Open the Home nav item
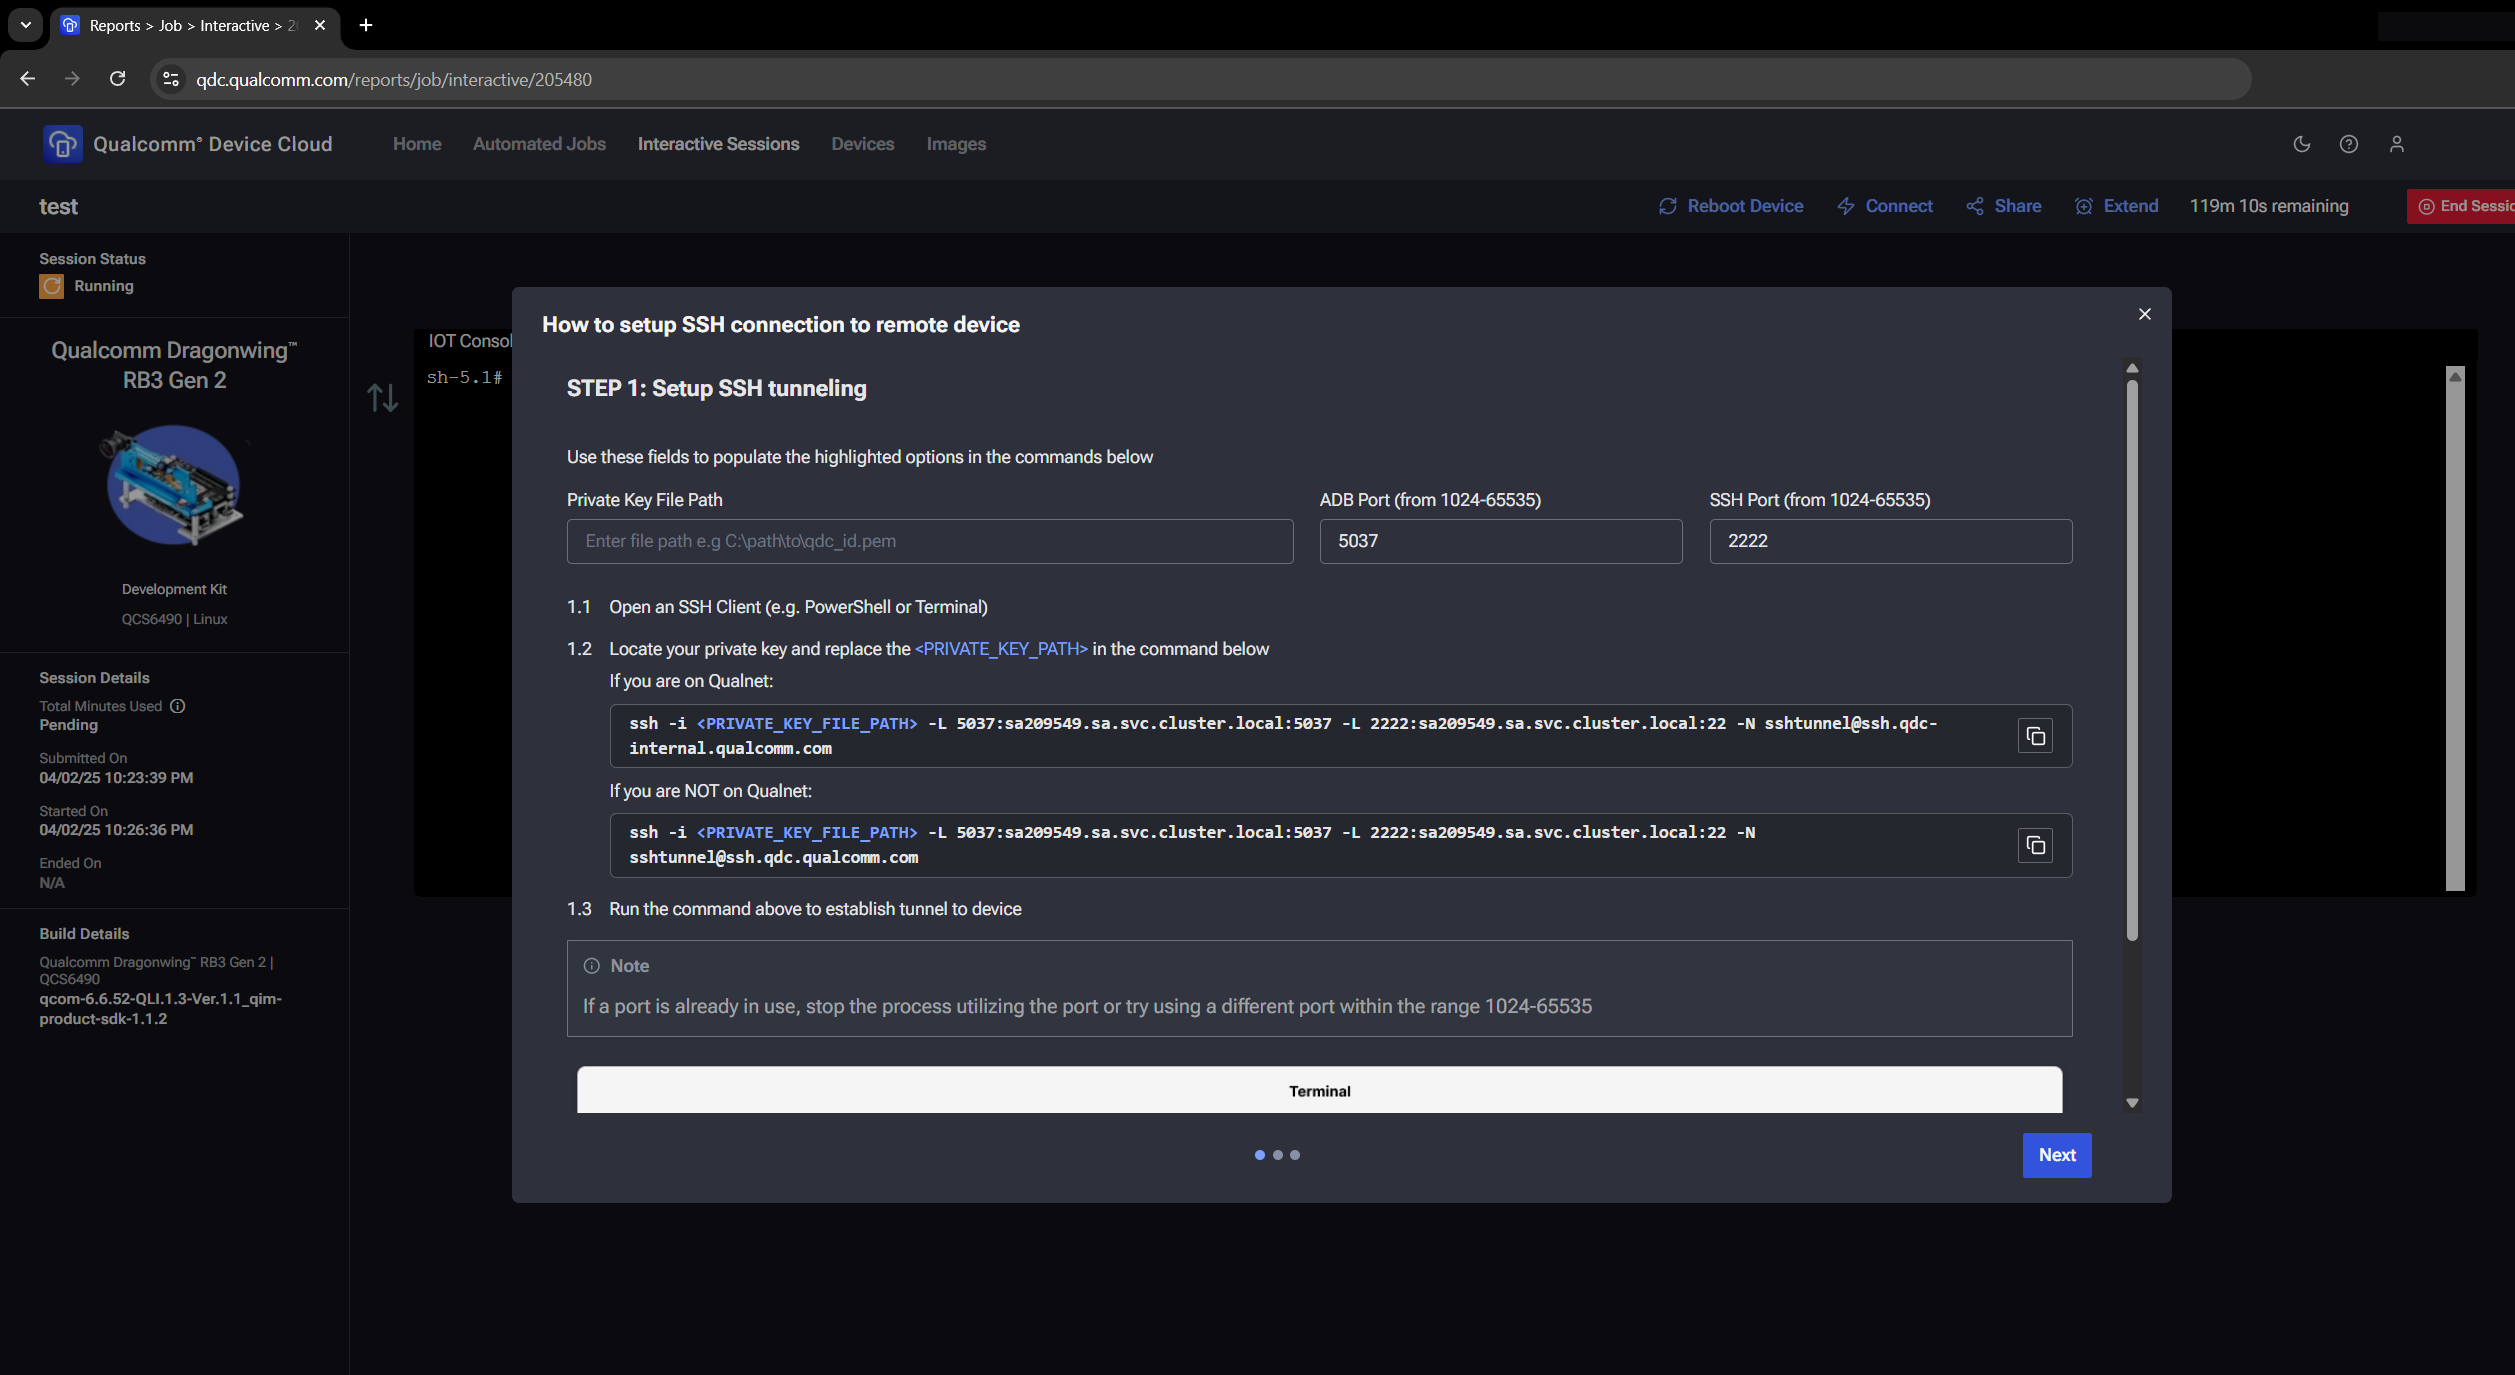 [417, 144]
